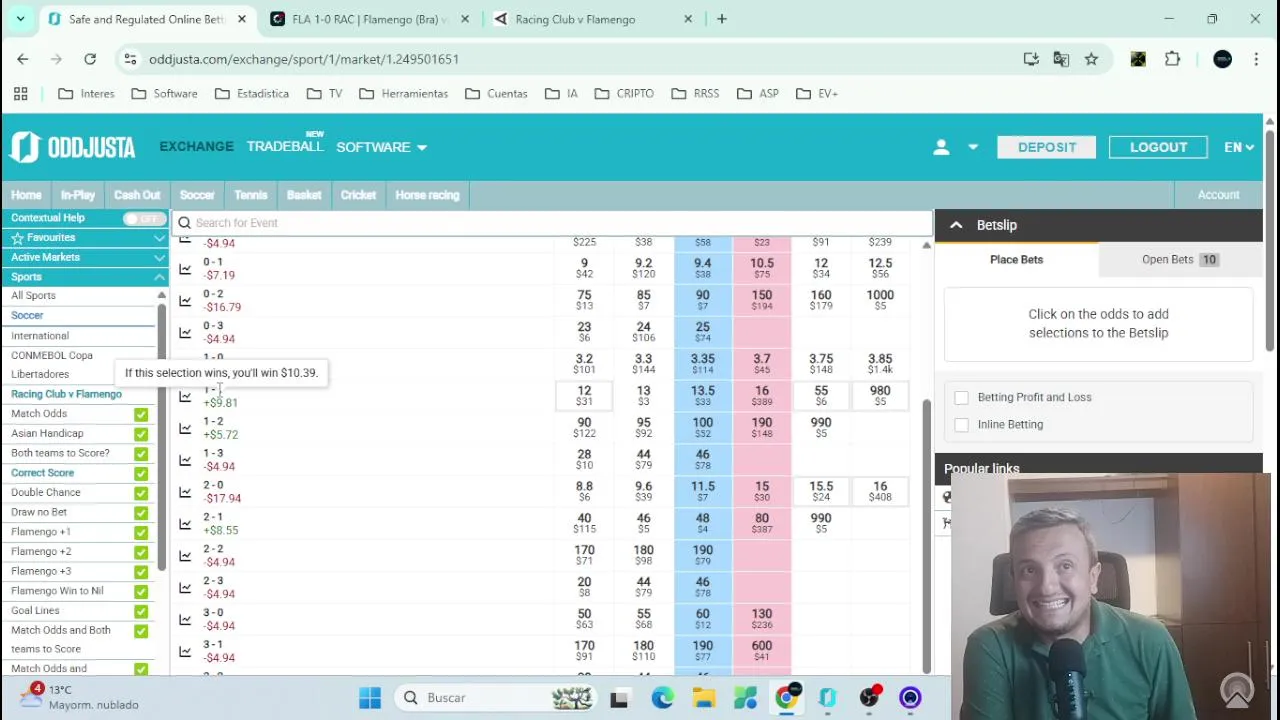Open price chart for the 2 - 1 score row
Image resolution: width=1280 pixels, height=720 pixels.
pos(185,524)
